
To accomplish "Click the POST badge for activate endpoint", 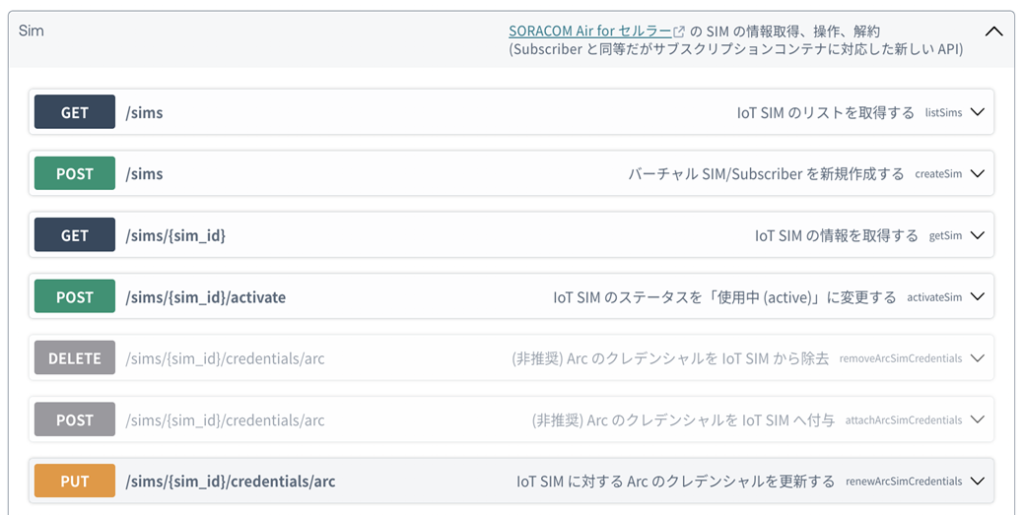I will coord(75,297).
